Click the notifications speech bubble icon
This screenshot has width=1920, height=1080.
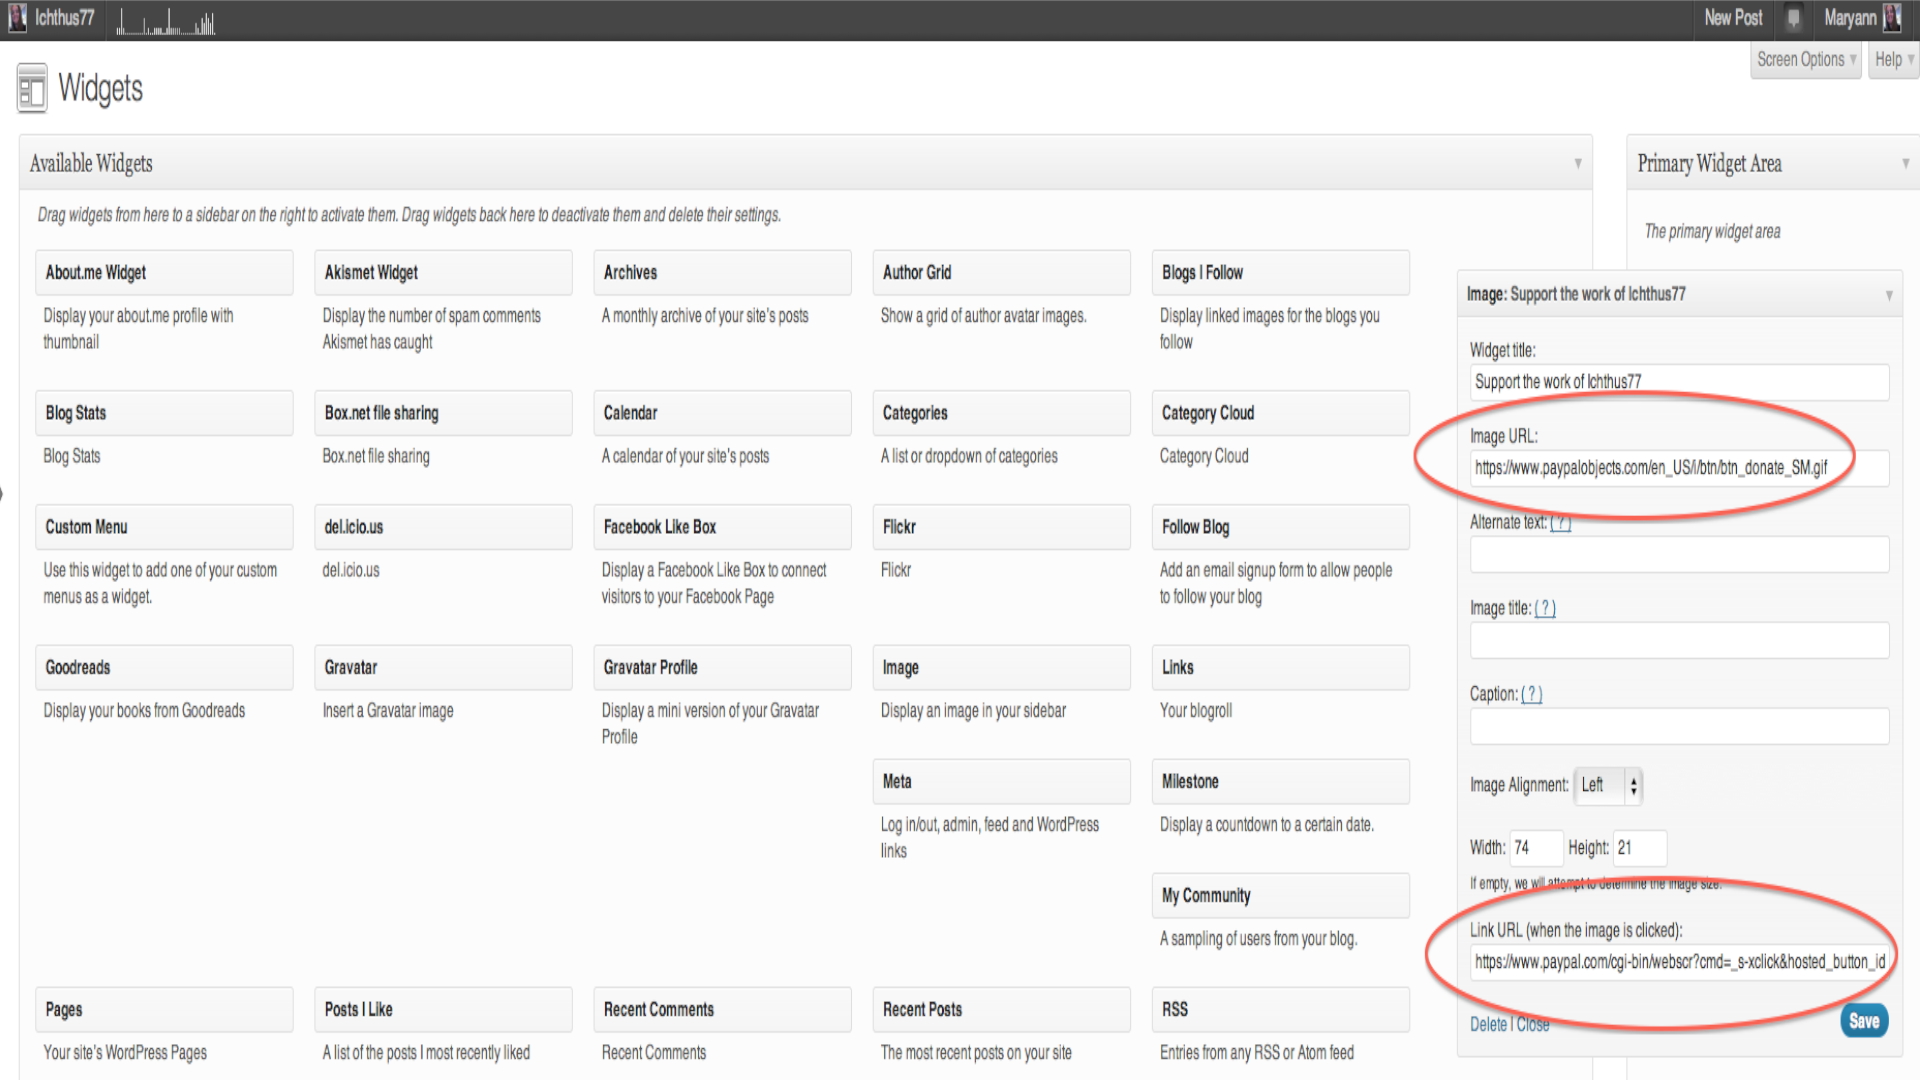(1793, 18)
